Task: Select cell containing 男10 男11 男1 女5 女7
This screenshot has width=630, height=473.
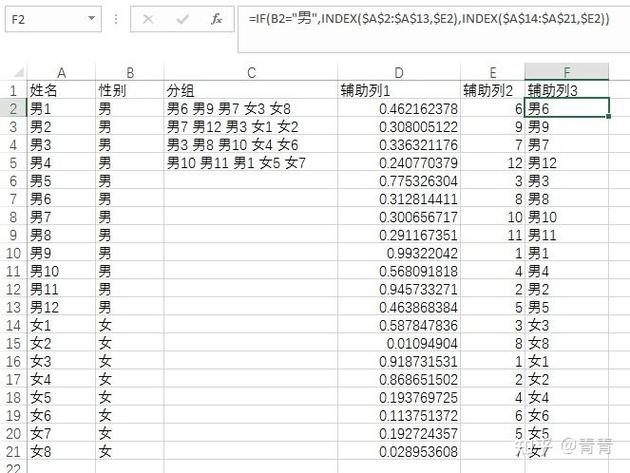Action: [x=251, y=163]
